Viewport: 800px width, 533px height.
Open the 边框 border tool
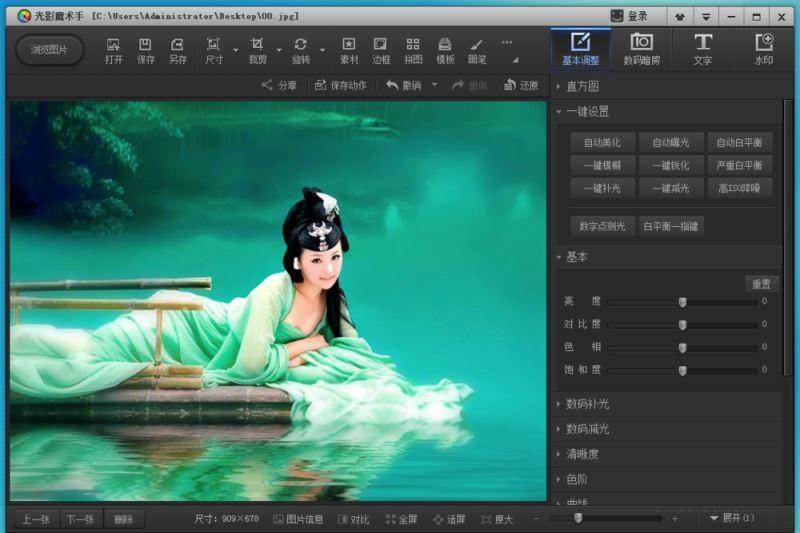381,50
